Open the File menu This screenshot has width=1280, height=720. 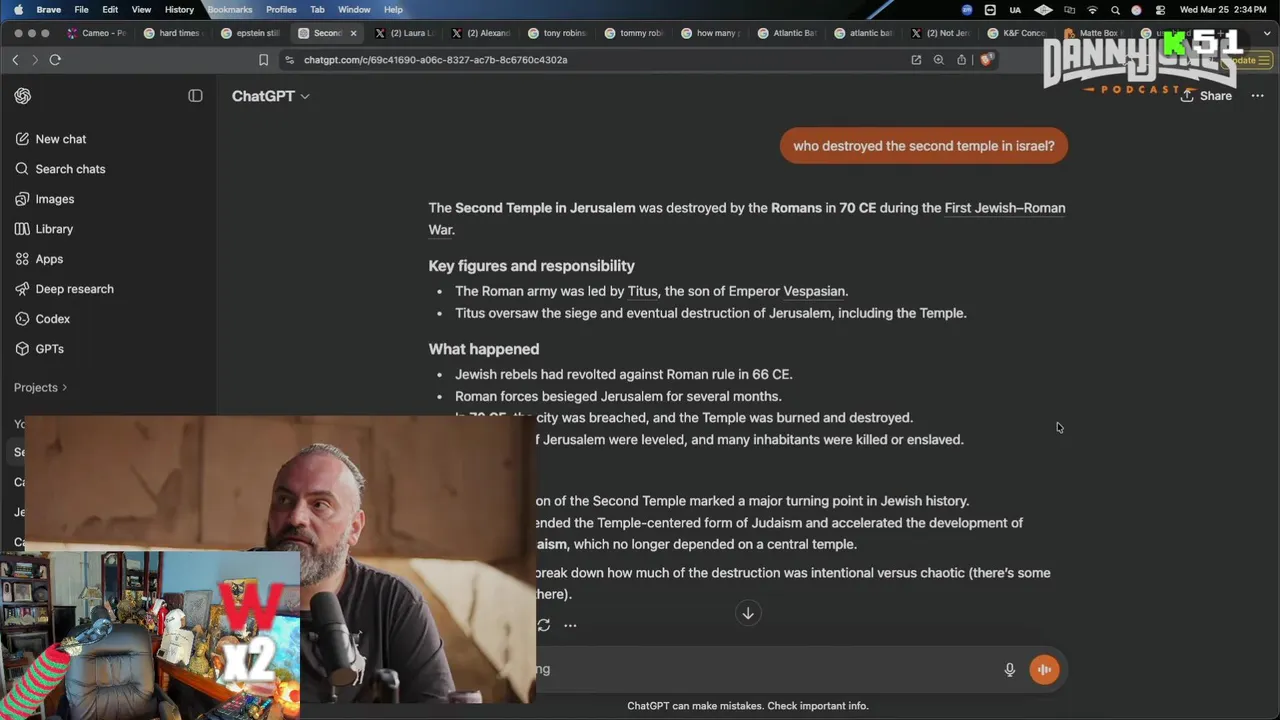[81, 10]
